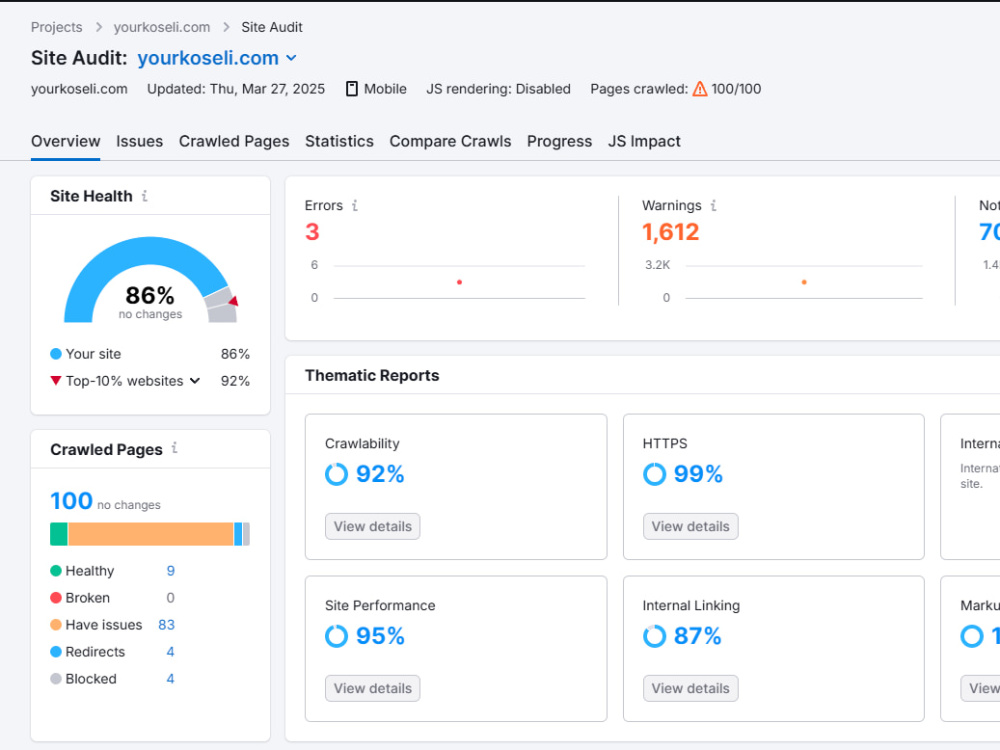The image size is (1000, 750).
Task: Open the Progress tab
Action: point(559,141)
